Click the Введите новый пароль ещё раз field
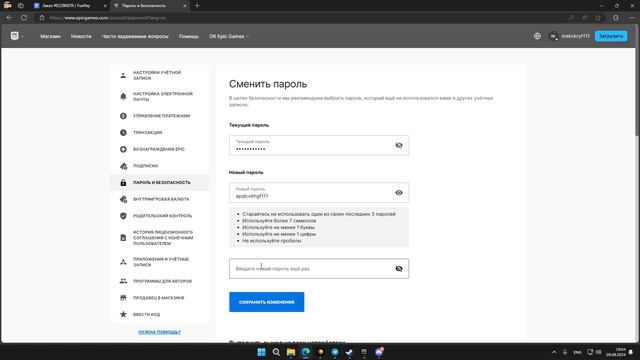The image size is (640, 360). 319,269
